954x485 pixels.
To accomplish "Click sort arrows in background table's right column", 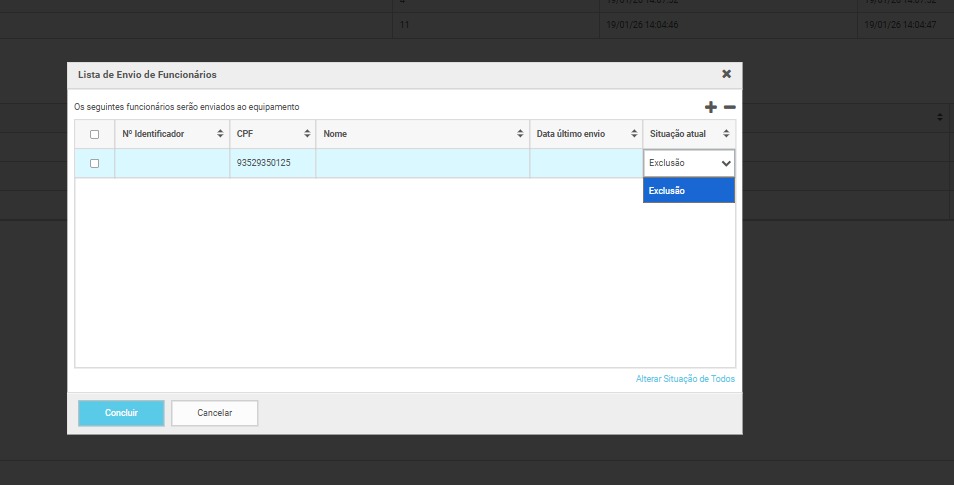I will pyautogui.click(x=941, y=118).
